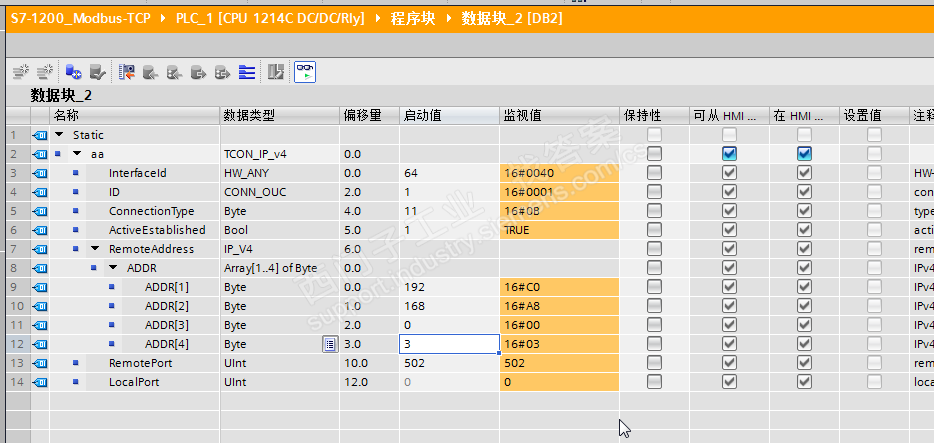Viewport: 934px width, 443px height.
Task: Click the gray cylinder with checkmark icon
Action: [x=98, y=73]
